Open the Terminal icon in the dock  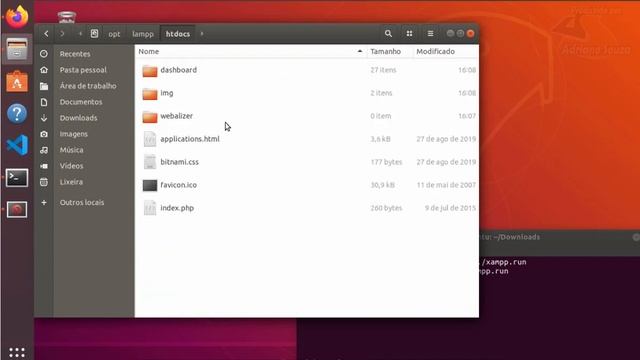[17, 178]
